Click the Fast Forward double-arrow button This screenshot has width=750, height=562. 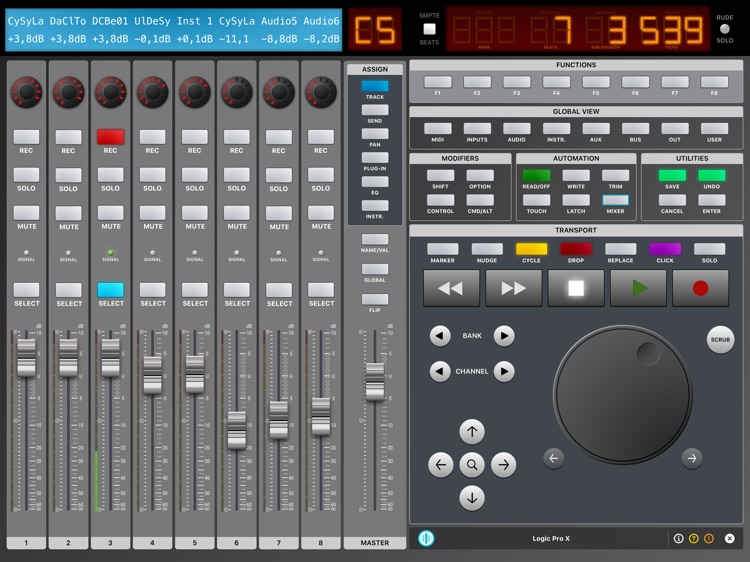pos(513,288)
